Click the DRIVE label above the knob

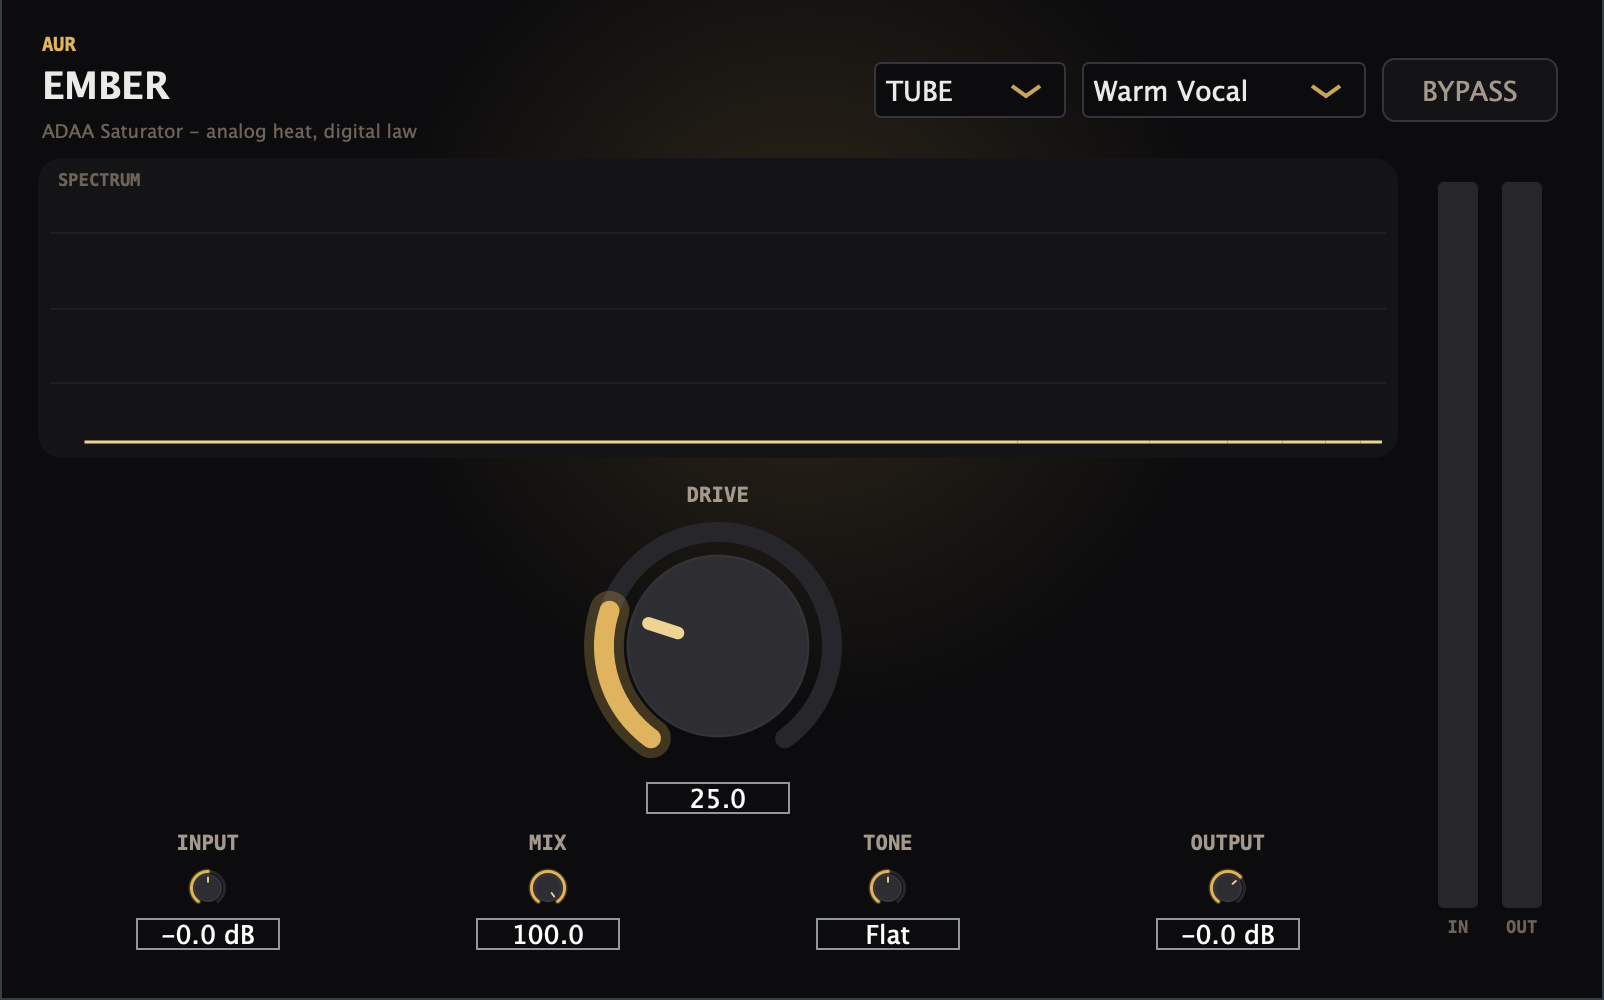(717, 494)
